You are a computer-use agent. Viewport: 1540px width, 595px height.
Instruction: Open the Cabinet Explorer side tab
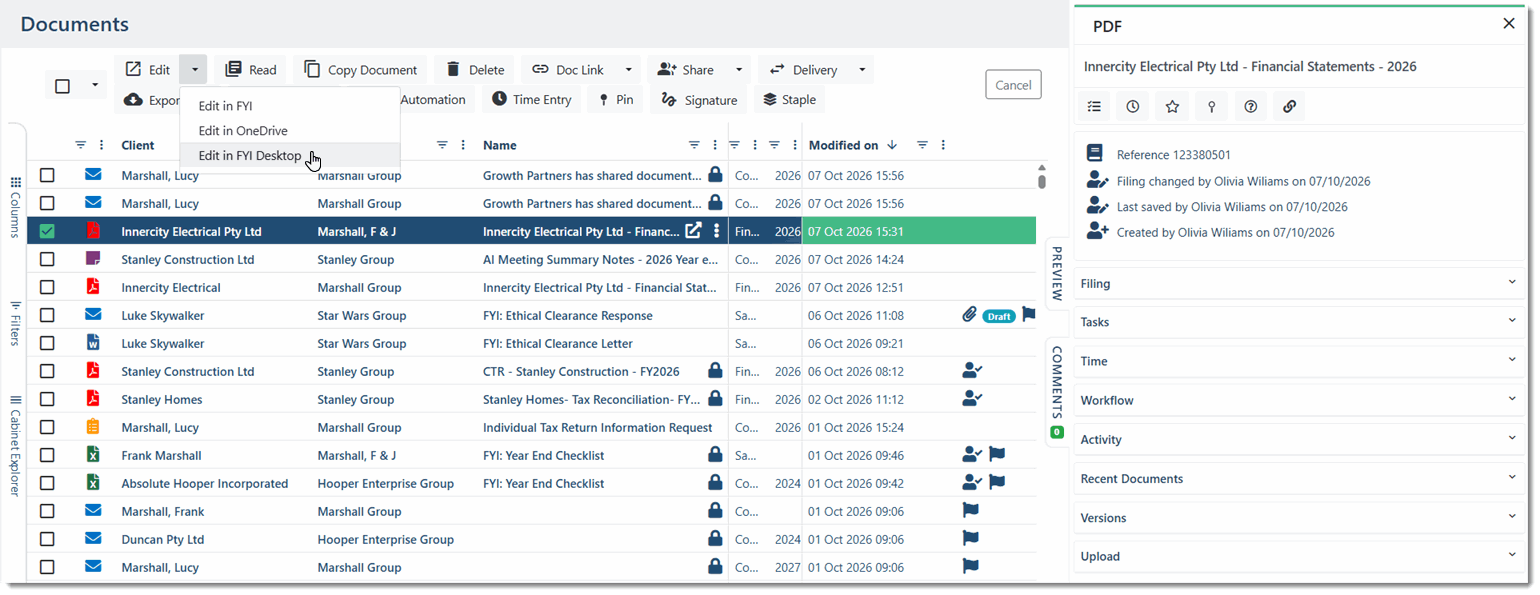pos(15,446)
